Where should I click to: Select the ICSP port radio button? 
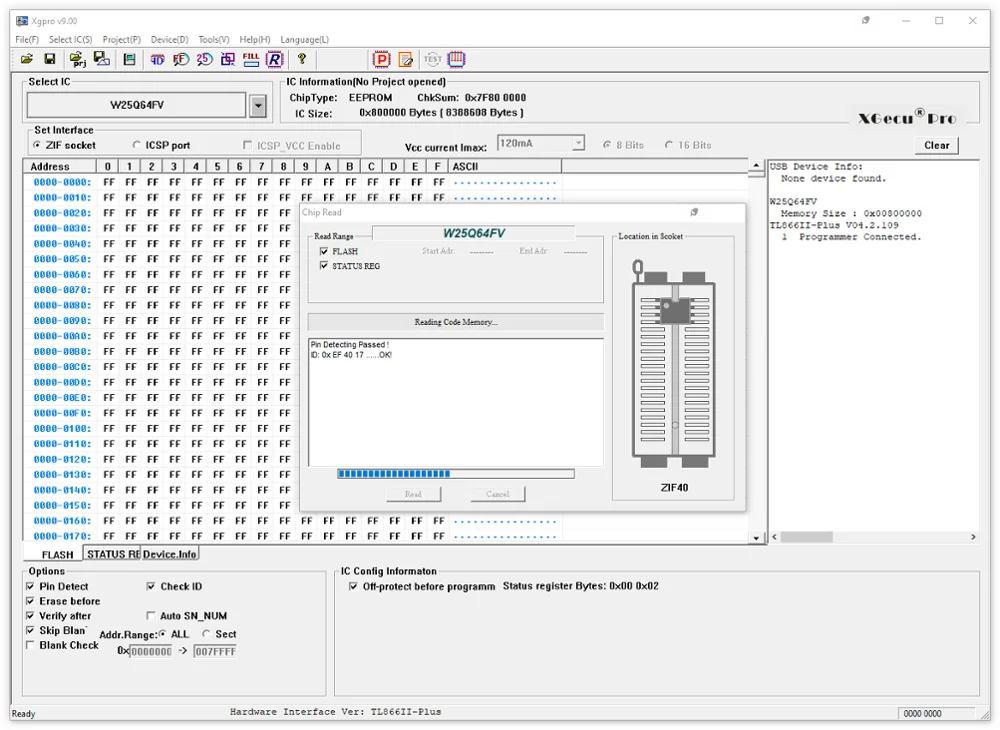point(137,146)
